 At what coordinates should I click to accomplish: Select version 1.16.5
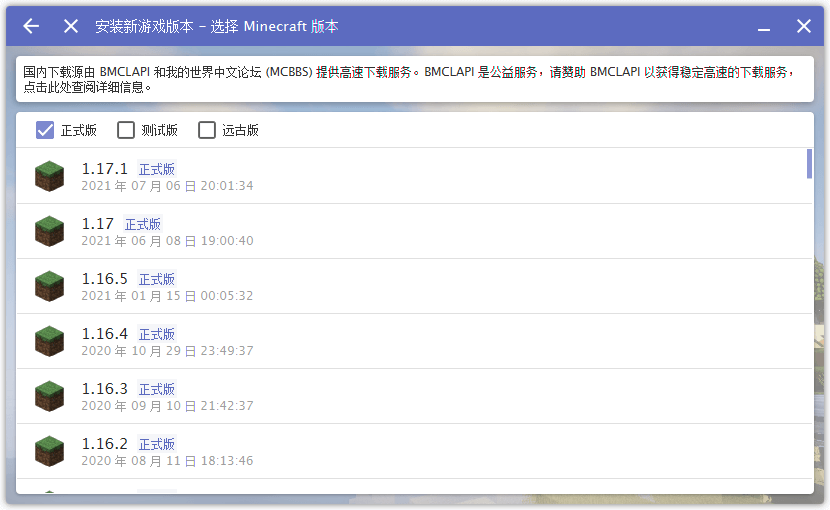point(414,287)
